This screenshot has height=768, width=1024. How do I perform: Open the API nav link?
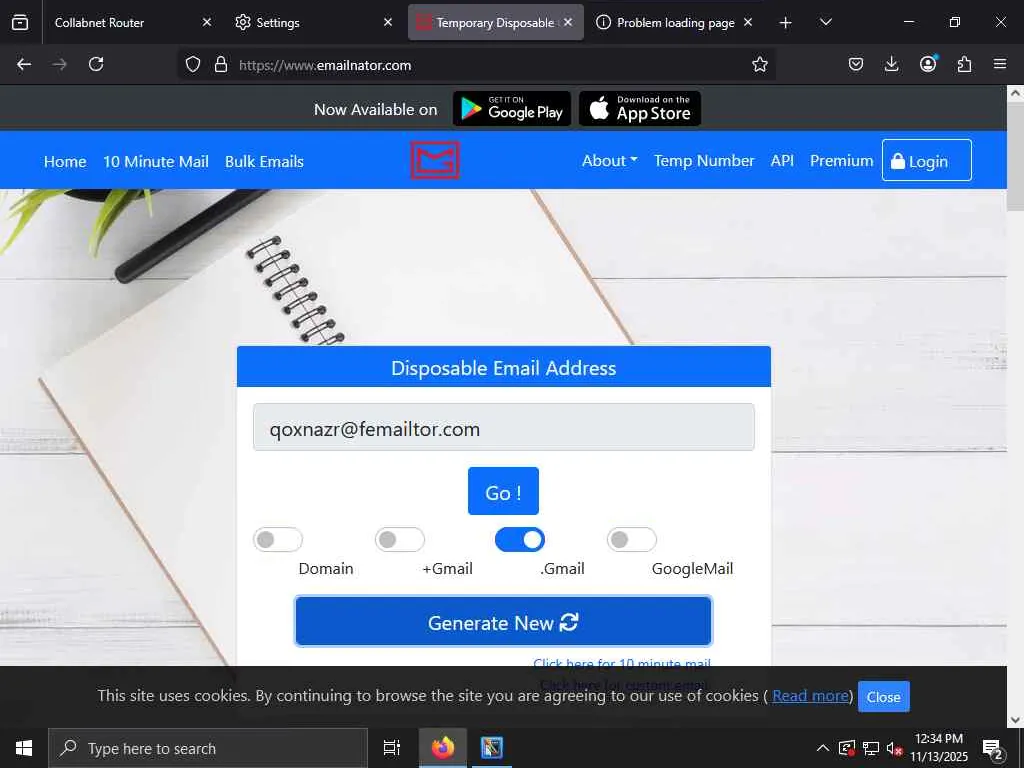click(x=782, y=161)
